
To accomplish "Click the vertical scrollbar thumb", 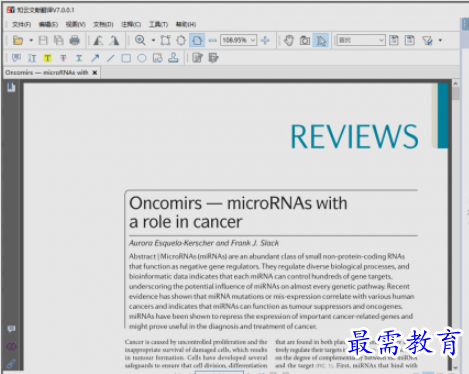I will (456, 94).
